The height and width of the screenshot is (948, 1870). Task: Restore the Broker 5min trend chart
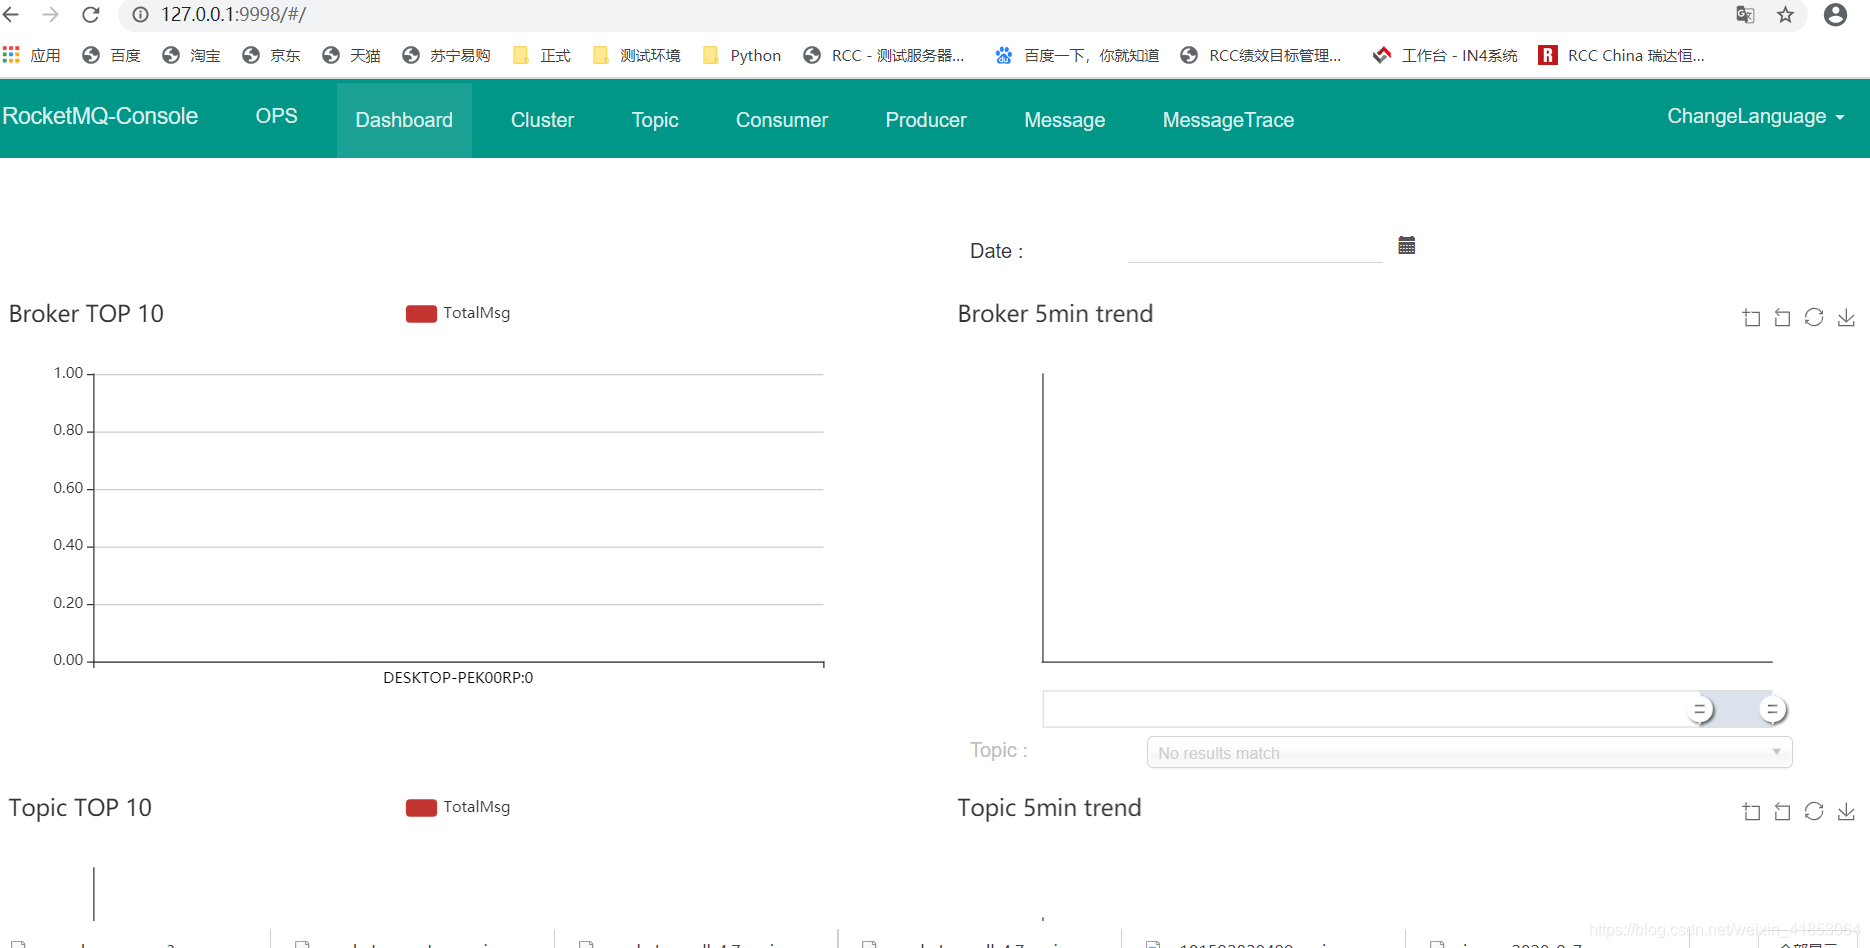1814,317
